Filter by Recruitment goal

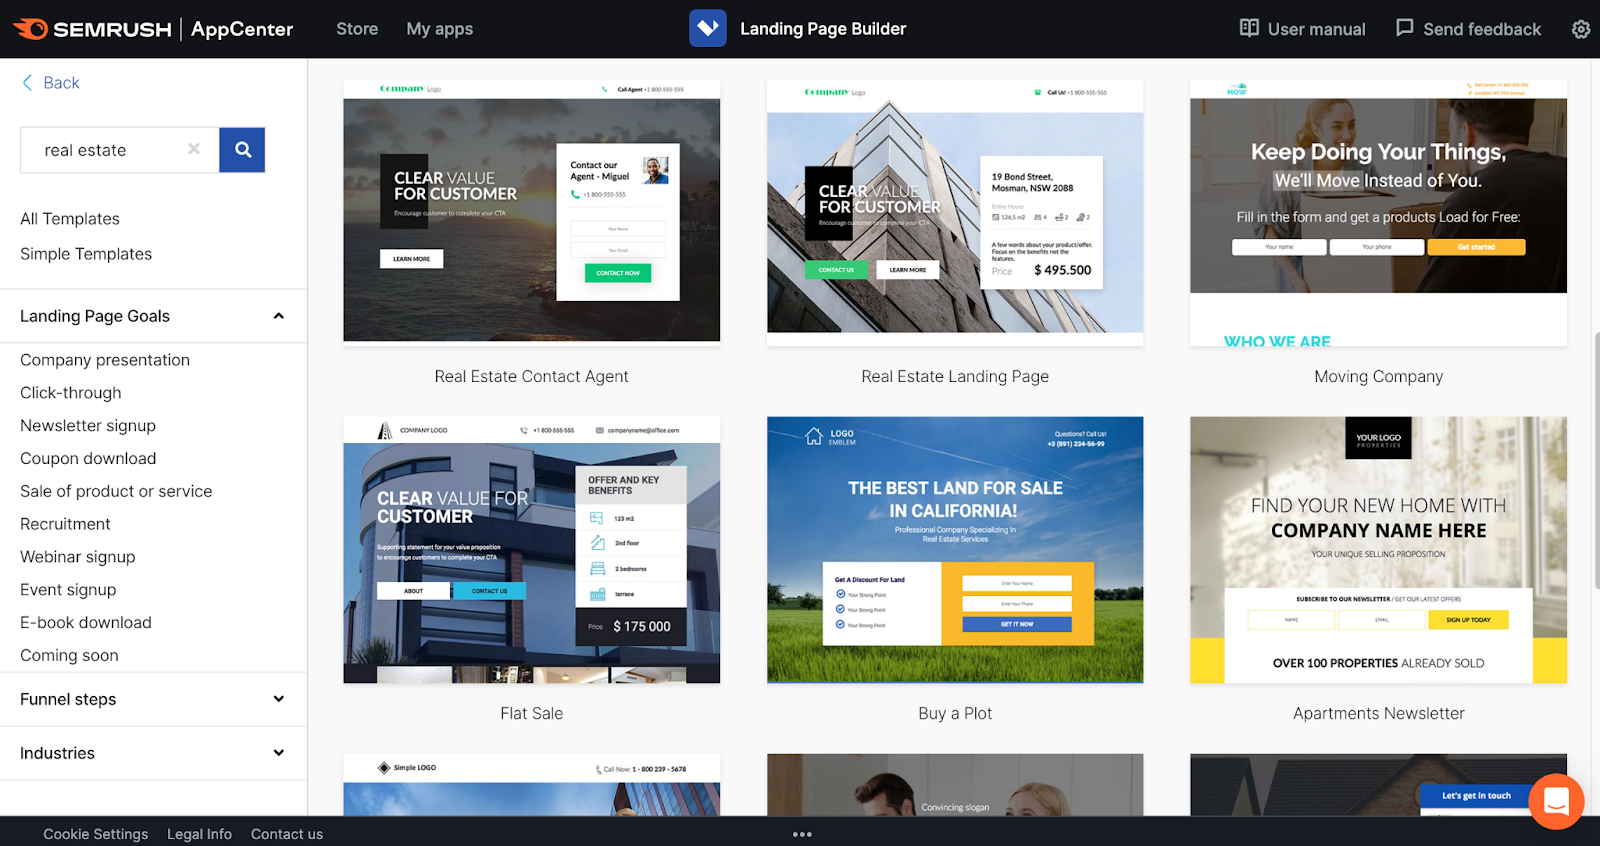coord(65,524)
